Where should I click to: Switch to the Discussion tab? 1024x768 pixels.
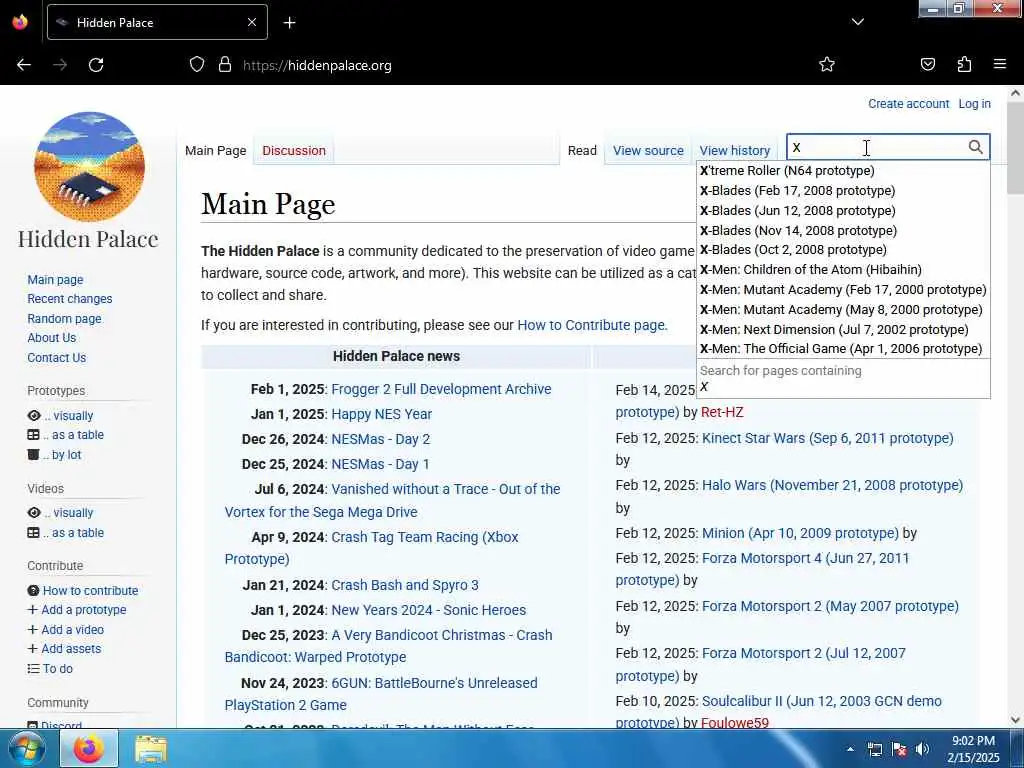(x=294, y=150)
